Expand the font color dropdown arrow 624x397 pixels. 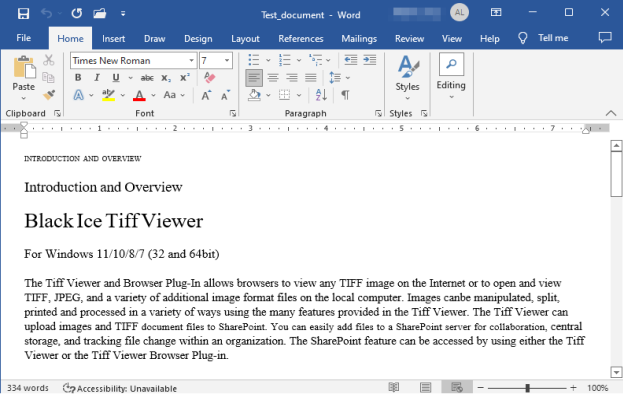click(x=153, y=95)
